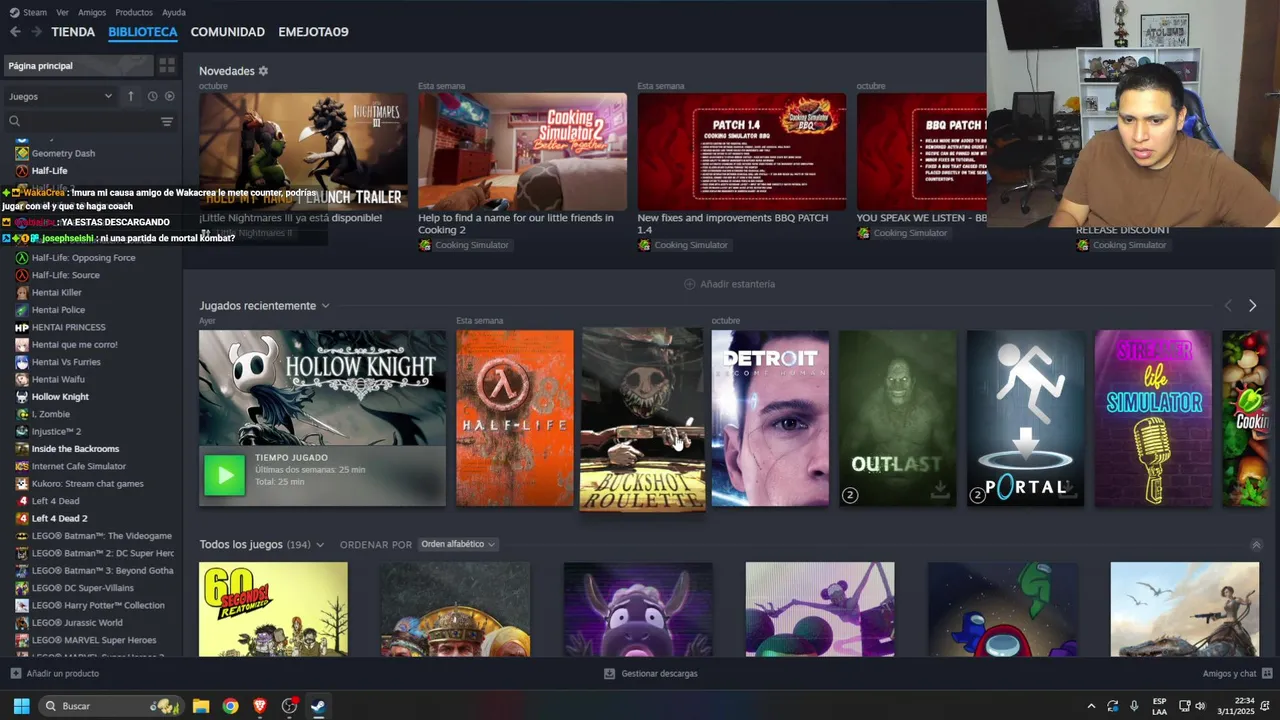Go back with the left arrow navigation
Screen dimensions: 1280x720
click(x=15, y=32)
